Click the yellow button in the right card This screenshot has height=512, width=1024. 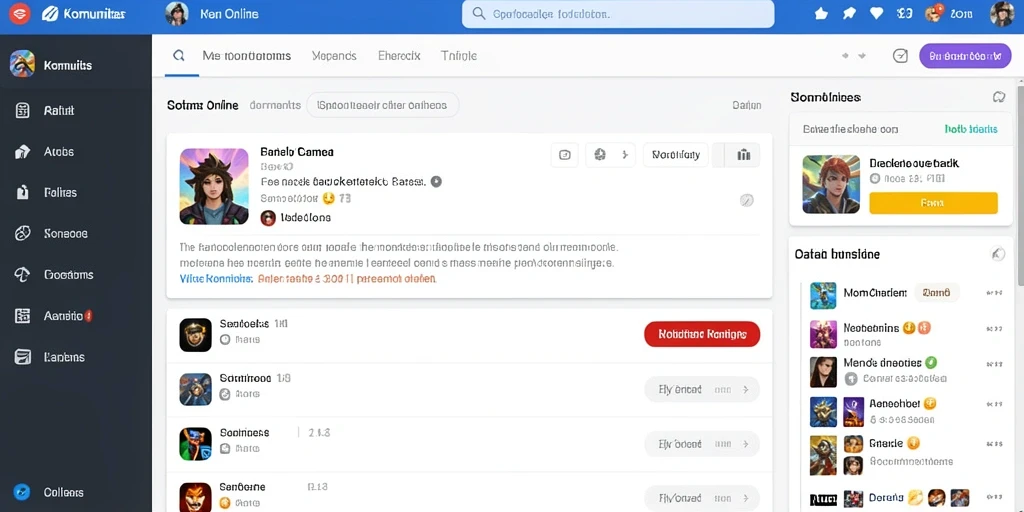click(x=933, y=203)
